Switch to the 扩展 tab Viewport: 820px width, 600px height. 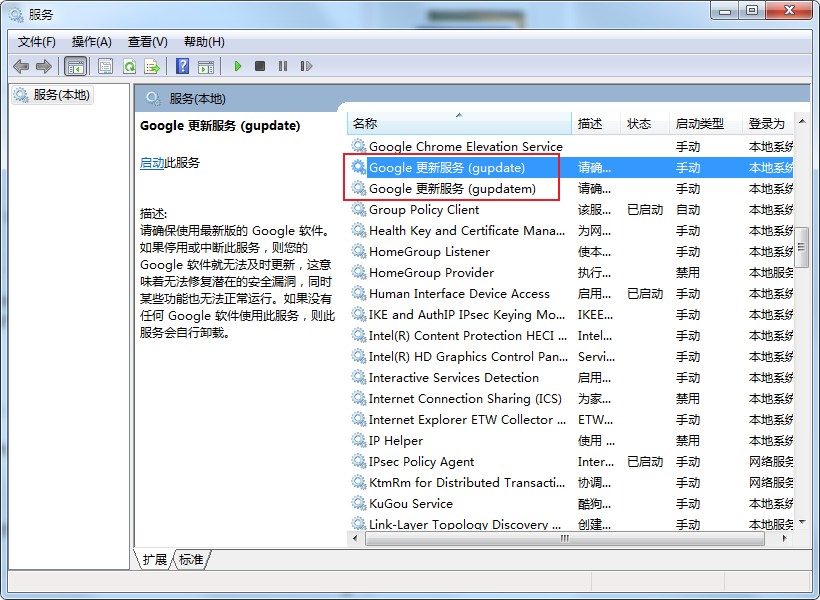154,559
